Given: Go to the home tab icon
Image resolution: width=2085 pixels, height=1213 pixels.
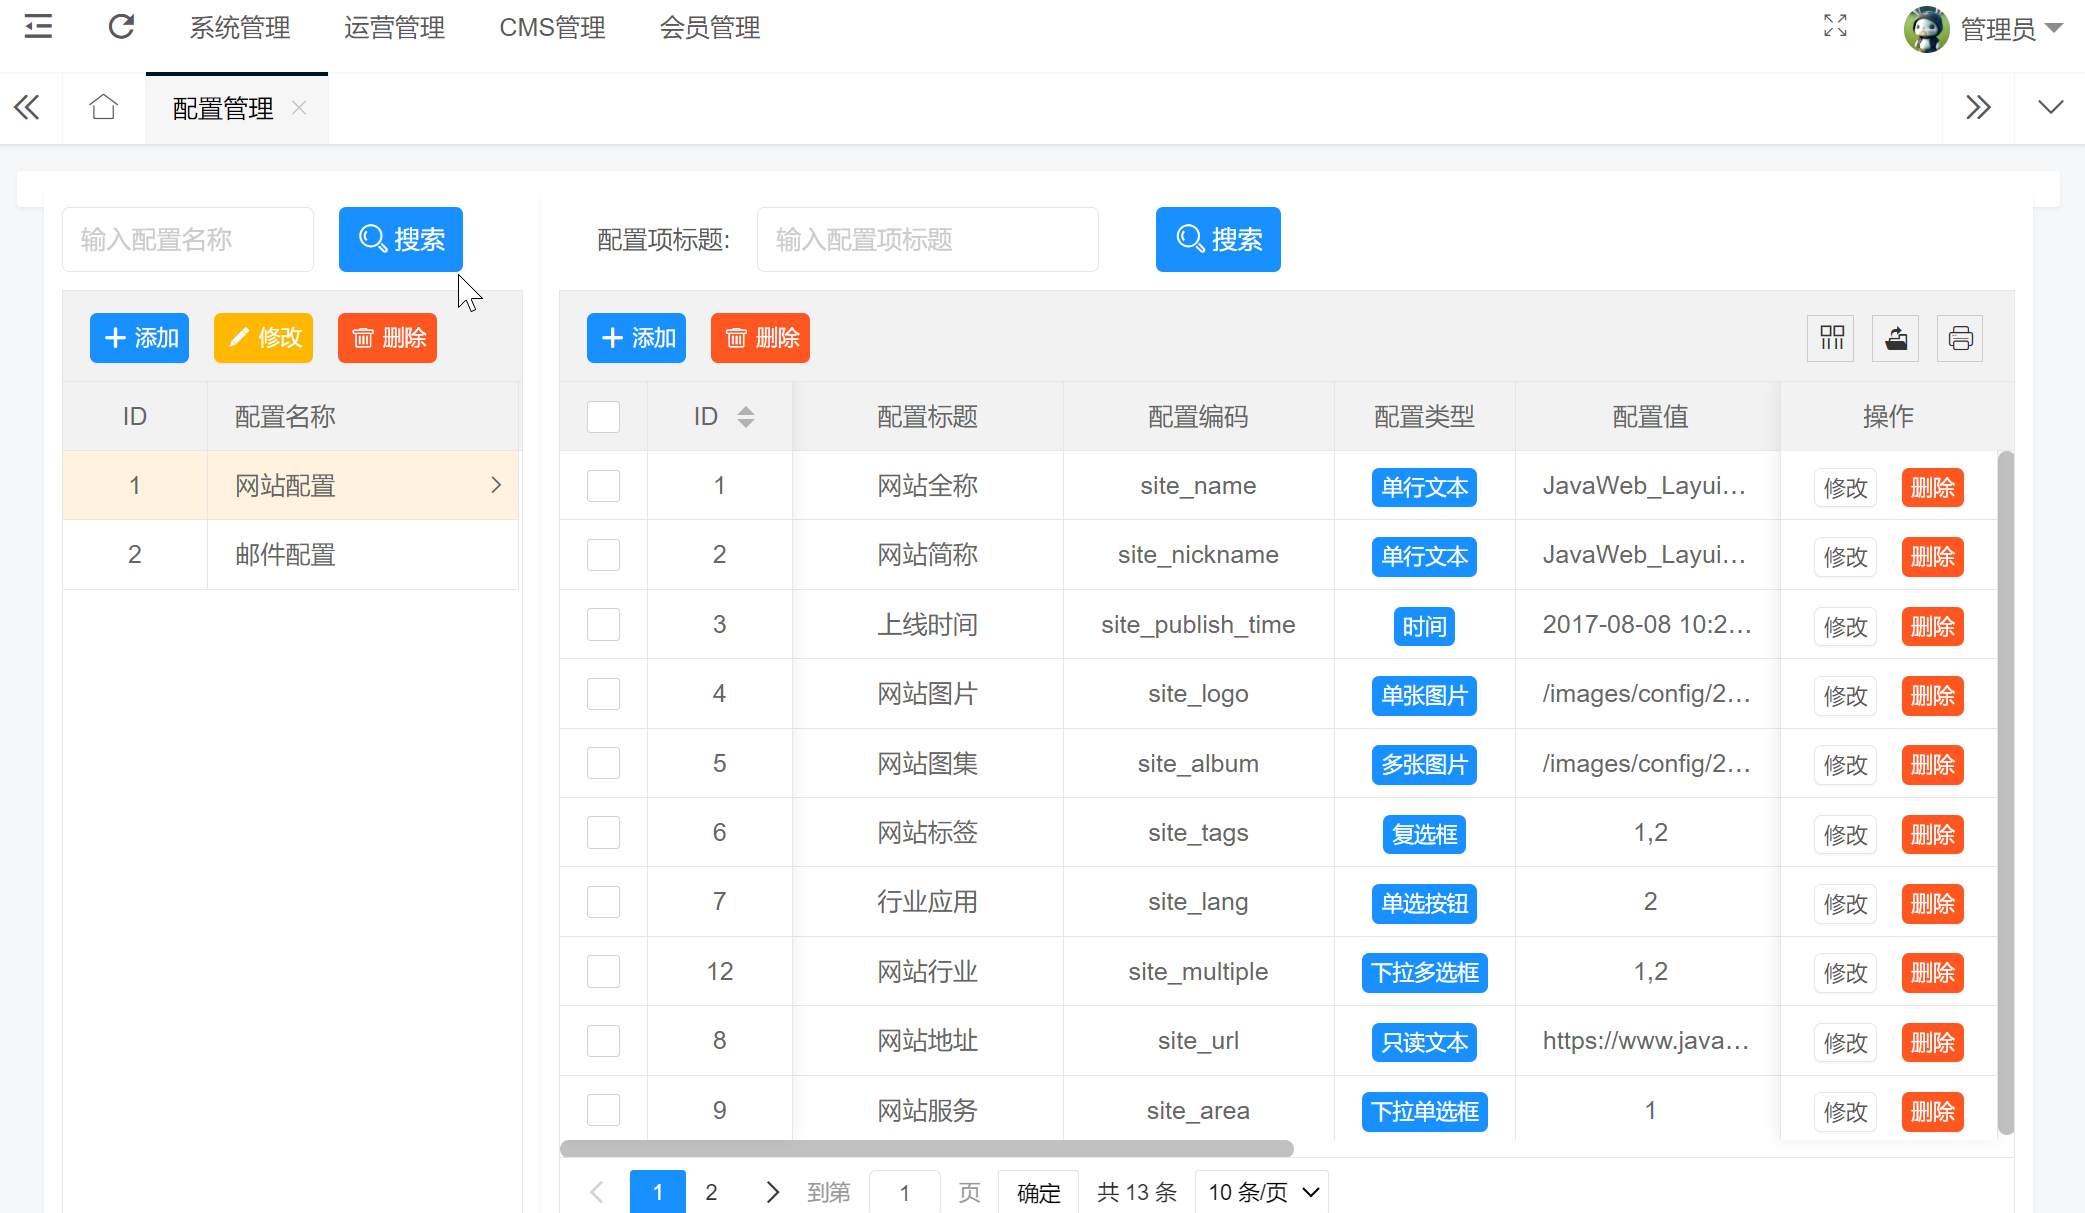Looking at the screenshot, I should (103, 107).
